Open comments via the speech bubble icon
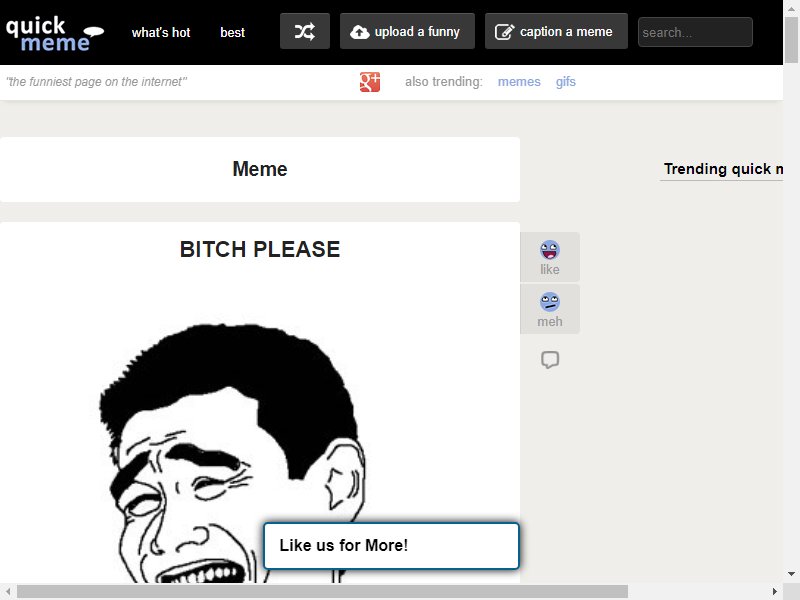This screenshot has height=600, width=800. click(x=550, y=360)
